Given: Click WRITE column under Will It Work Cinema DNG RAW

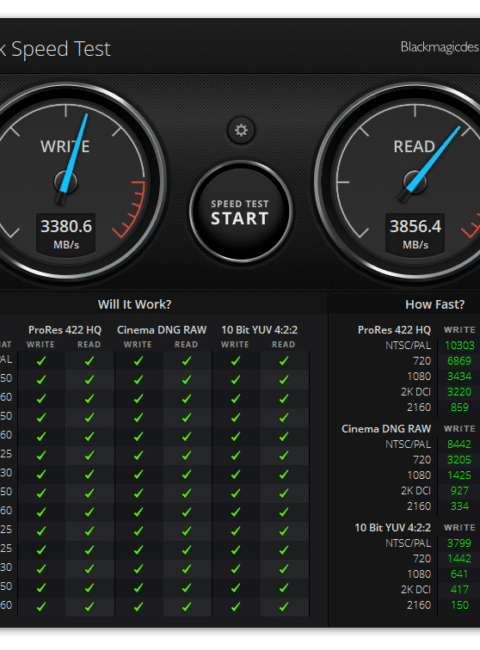Looking at the screenshot, I should tap(138, 344).
